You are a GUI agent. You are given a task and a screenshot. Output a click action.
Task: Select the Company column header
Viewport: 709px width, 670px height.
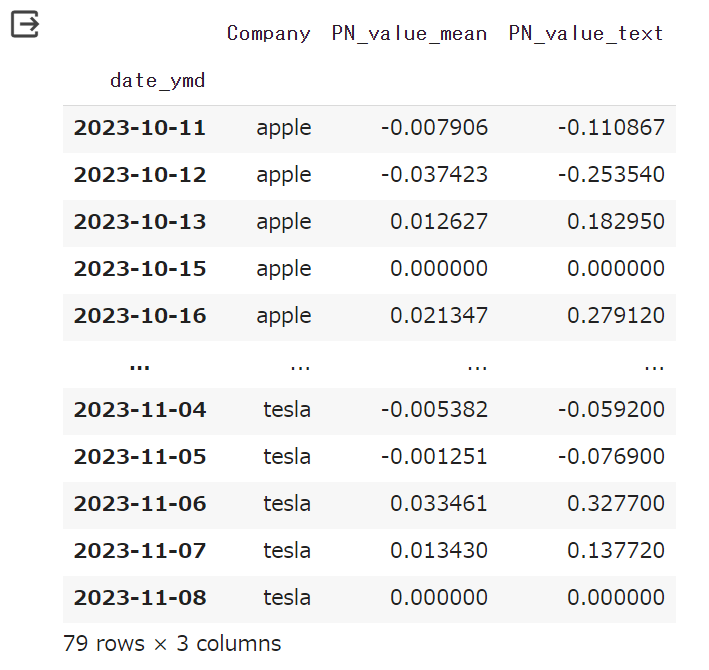tap(269, 34)
